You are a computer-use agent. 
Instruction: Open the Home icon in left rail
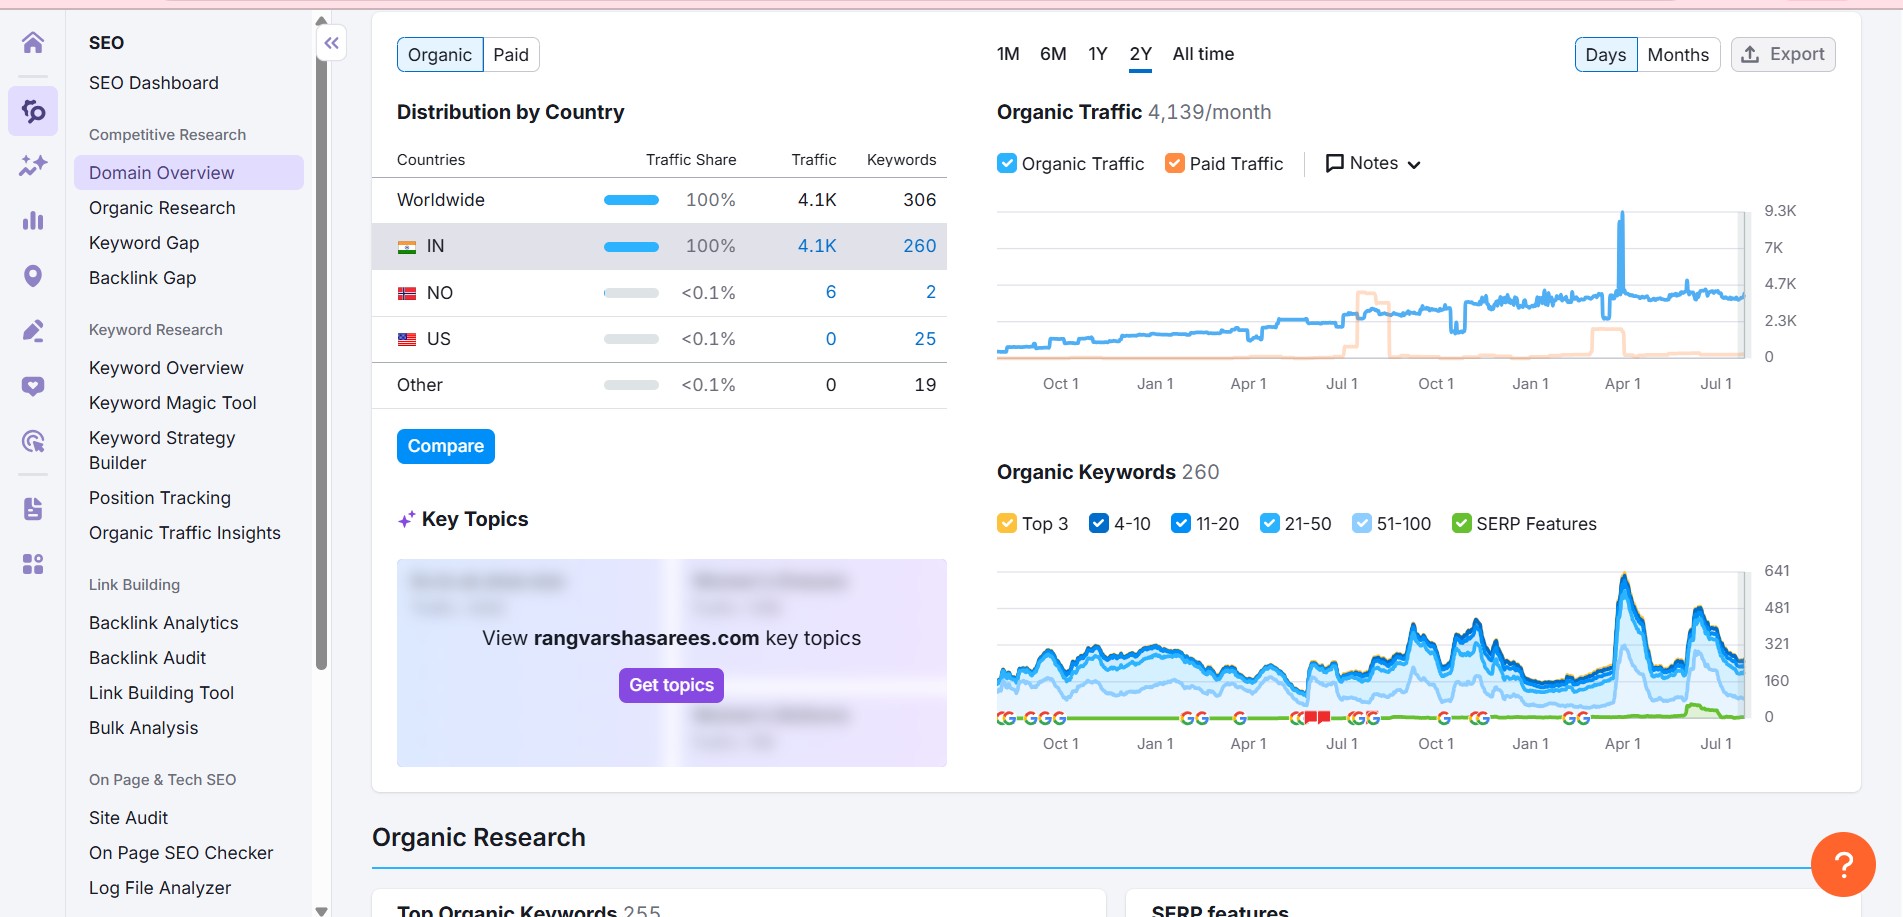[x=33, y=42]
